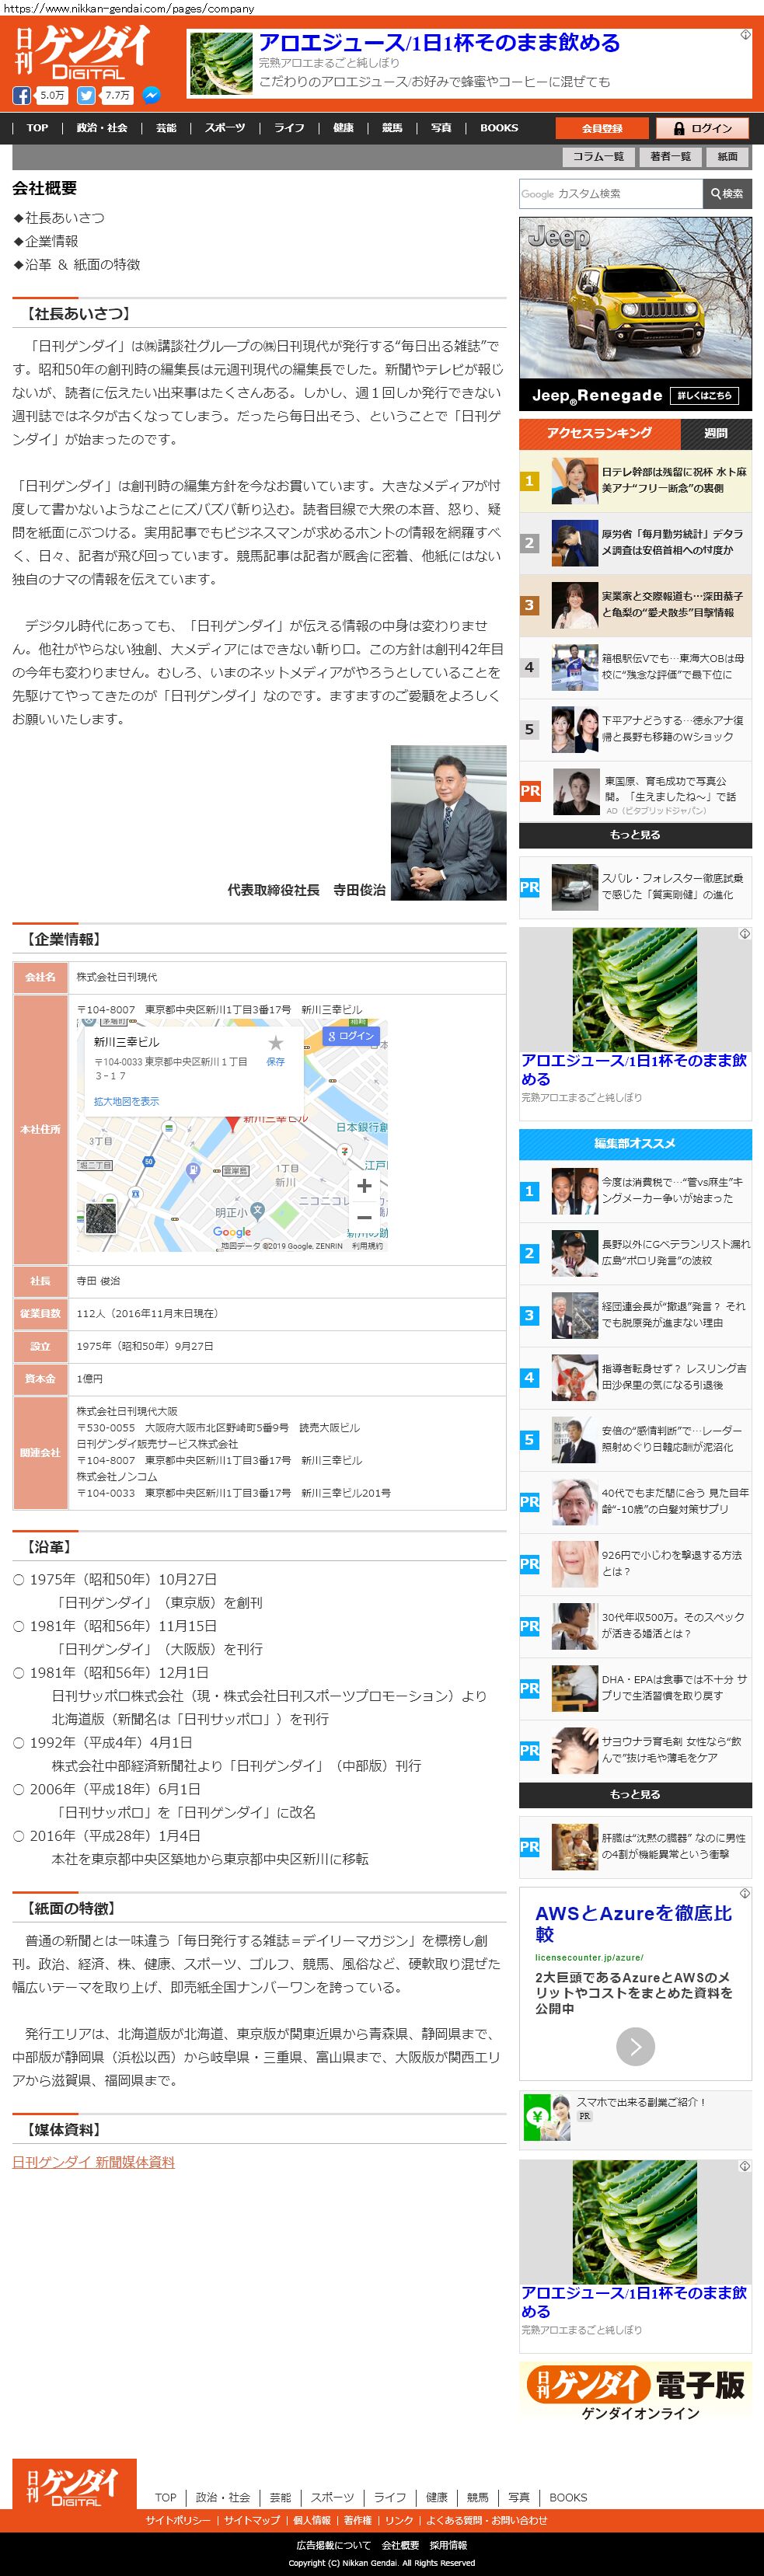This screenshot has height=2576, width=764.
Task: Open PR article DHA・EPAは食事では不十分
Action: pyautogui.click(x=635, y=1688)
